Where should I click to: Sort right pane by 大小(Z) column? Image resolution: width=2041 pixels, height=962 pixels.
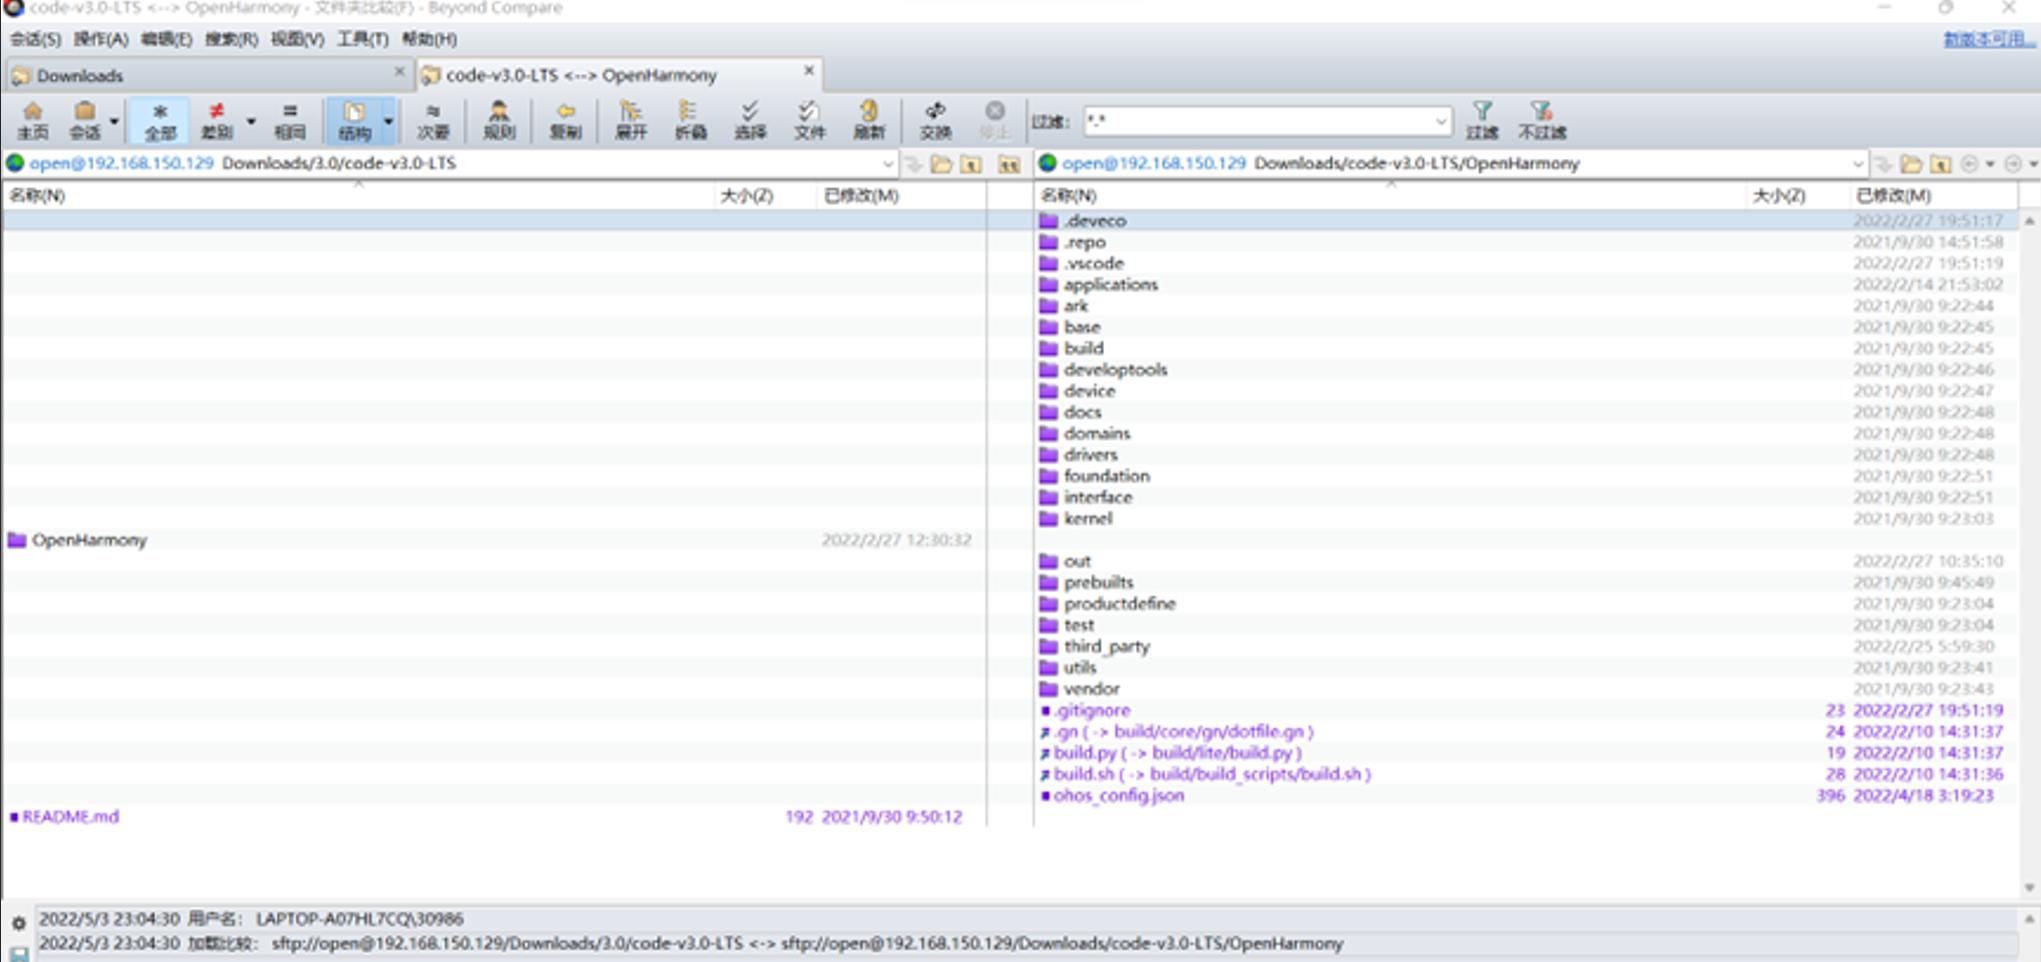click(x=1796, y=195)
